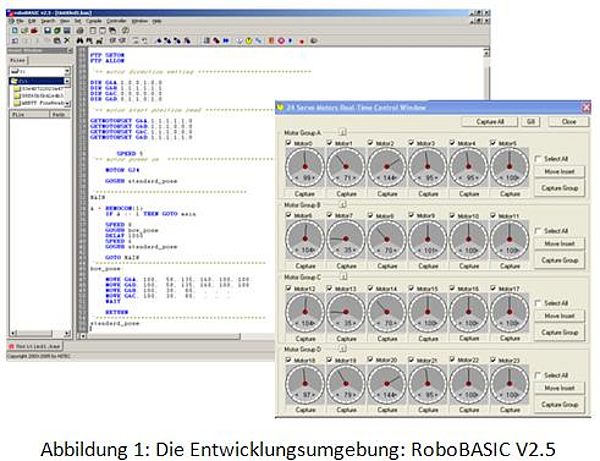Click the Motor7 dial showing 35
The width and height of the screenshot is (600, 461).
(346, 239)
